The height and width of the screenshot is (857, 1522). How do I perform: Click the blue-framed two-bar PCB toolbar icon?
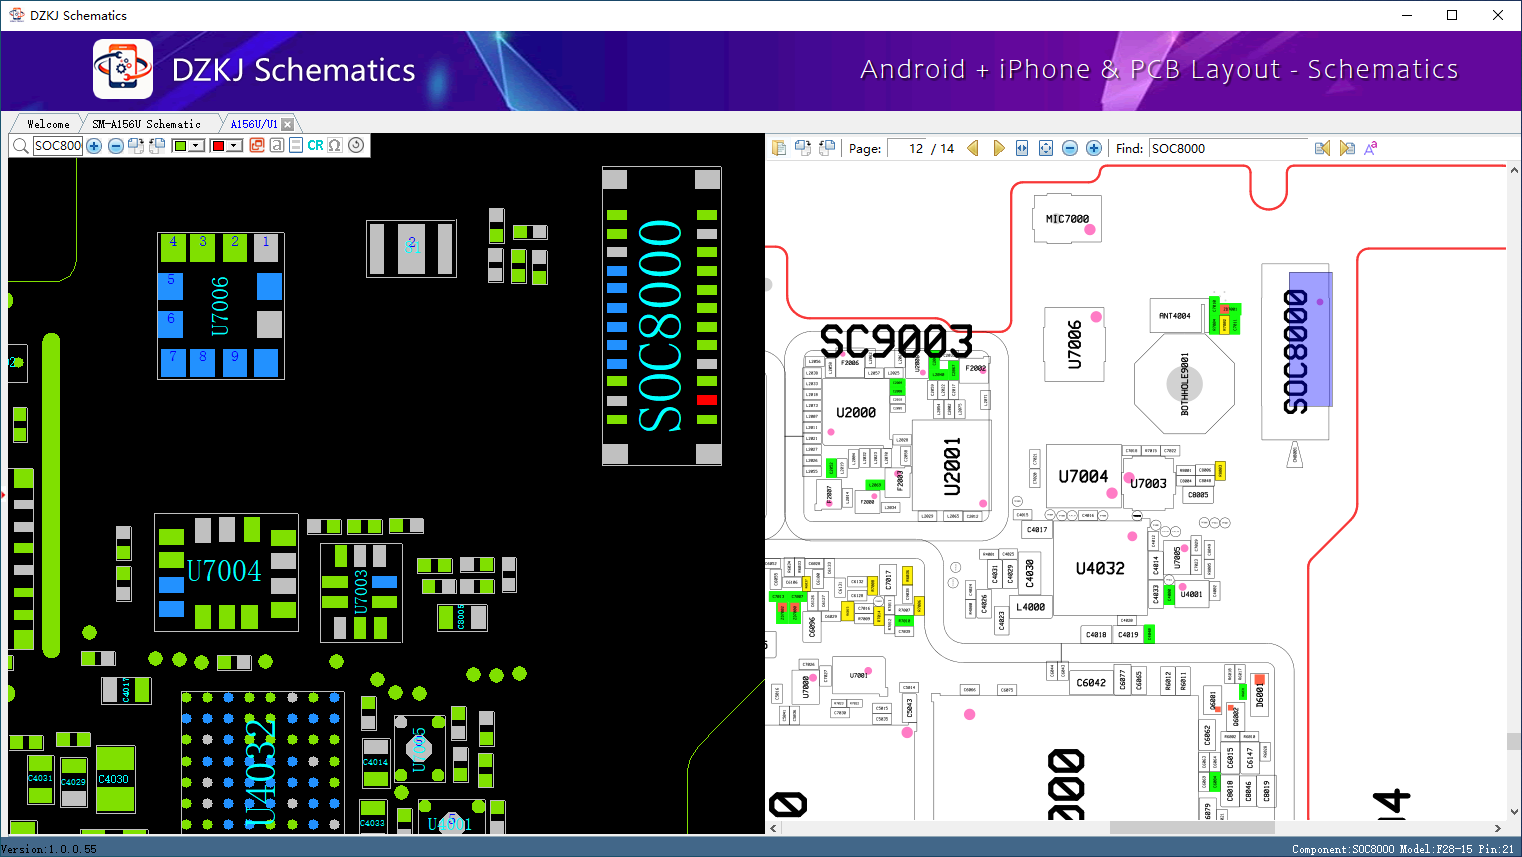(296, 146)
